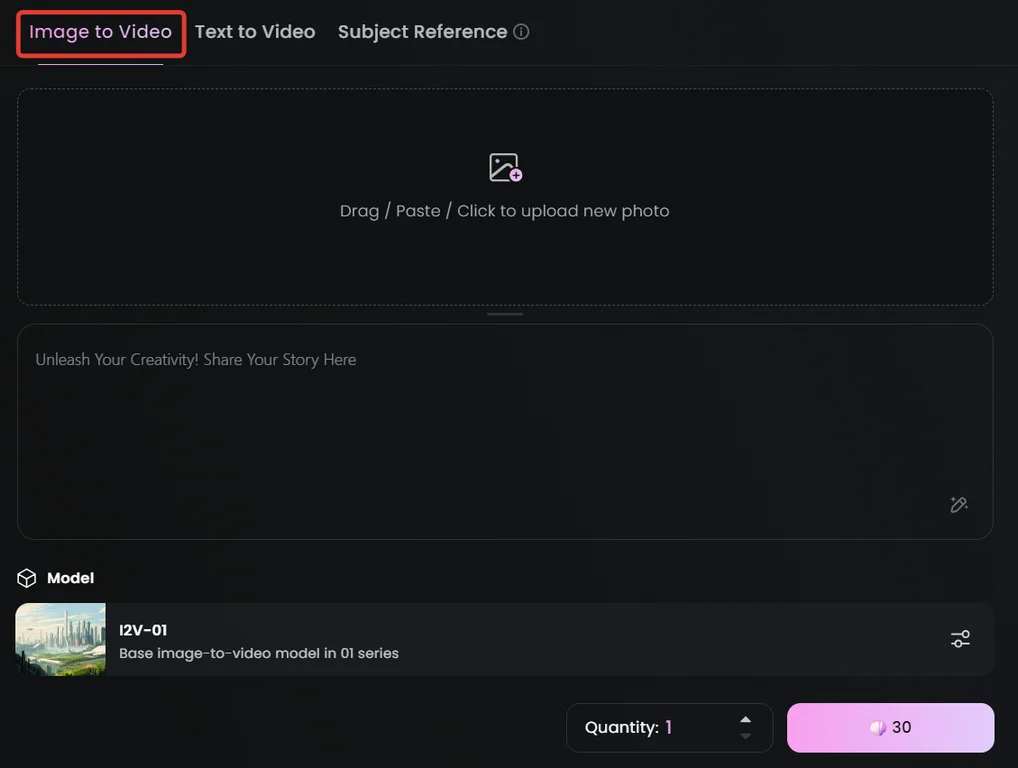Click the resize handle below the upload area
Viewport: 1018px width, 768px height.
(x=505, y=314)
